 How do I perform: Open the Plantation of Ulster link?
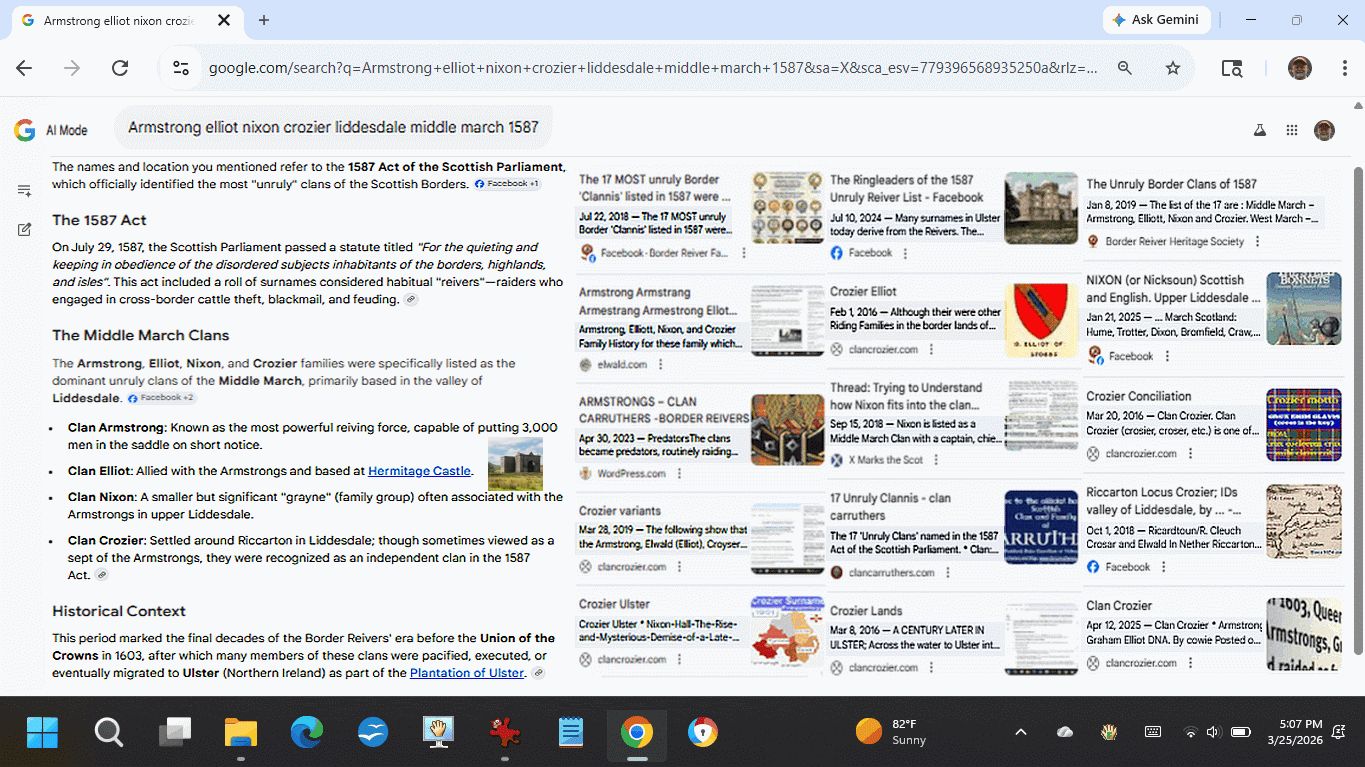[x=467, y=673]
